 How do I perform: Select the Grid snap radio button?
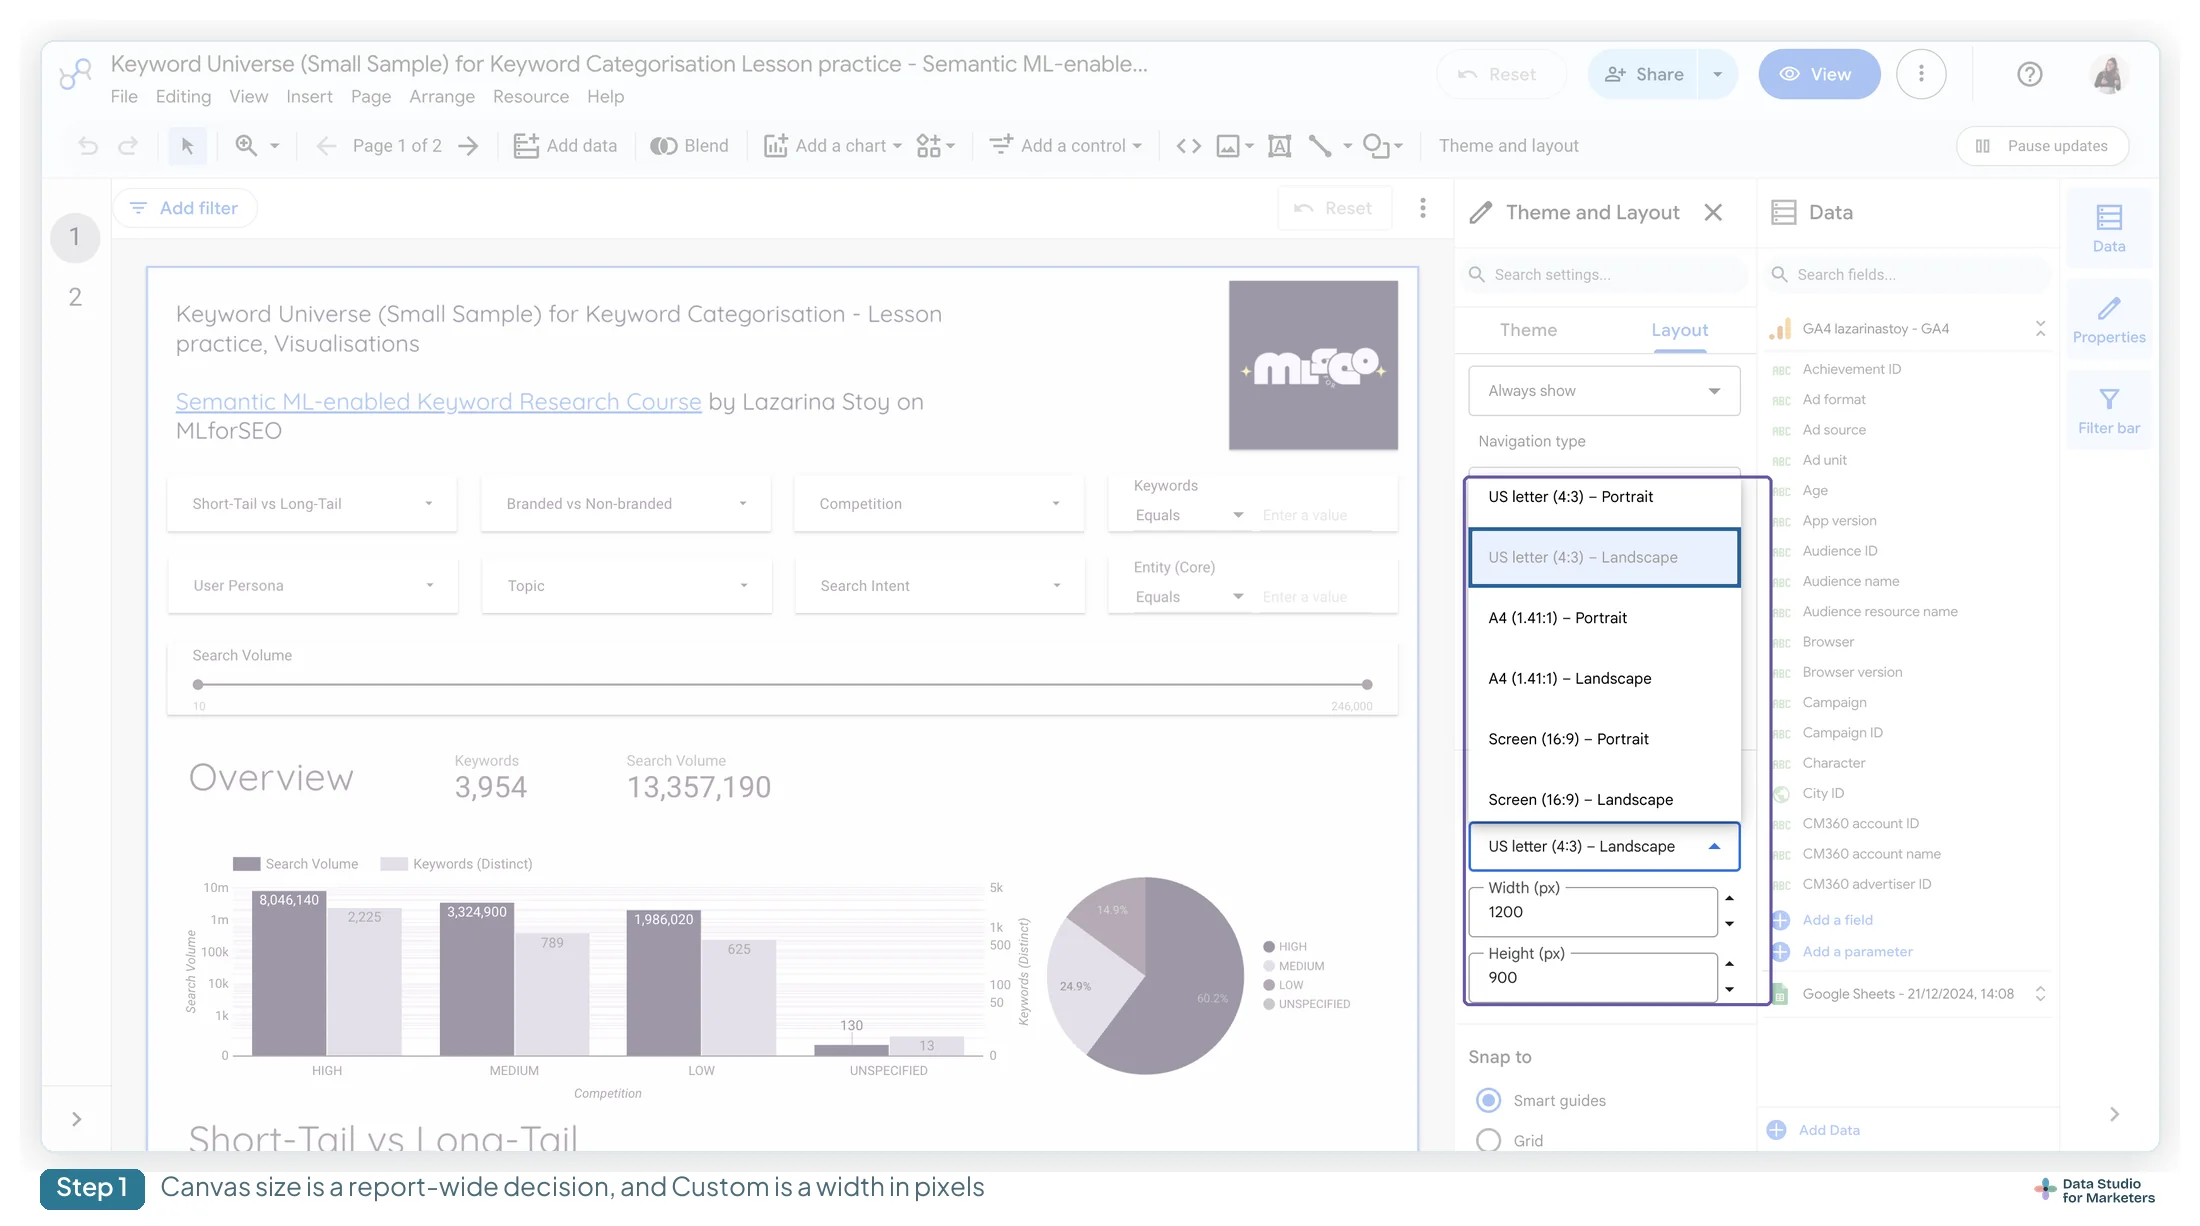pyautogui.click(x=1489, y=1140)
